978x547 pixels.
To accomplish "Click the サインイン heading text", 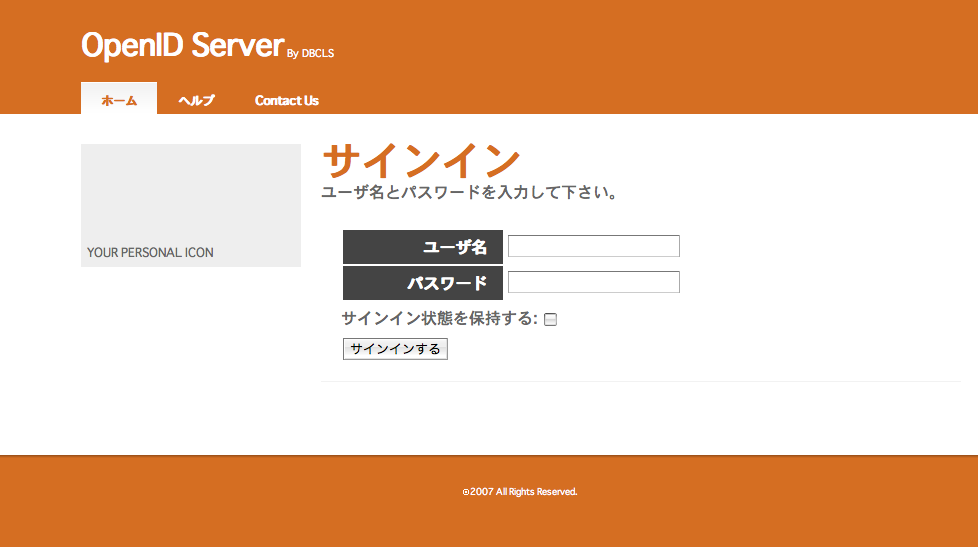I will pyautogui.click(x=421, y=160).
